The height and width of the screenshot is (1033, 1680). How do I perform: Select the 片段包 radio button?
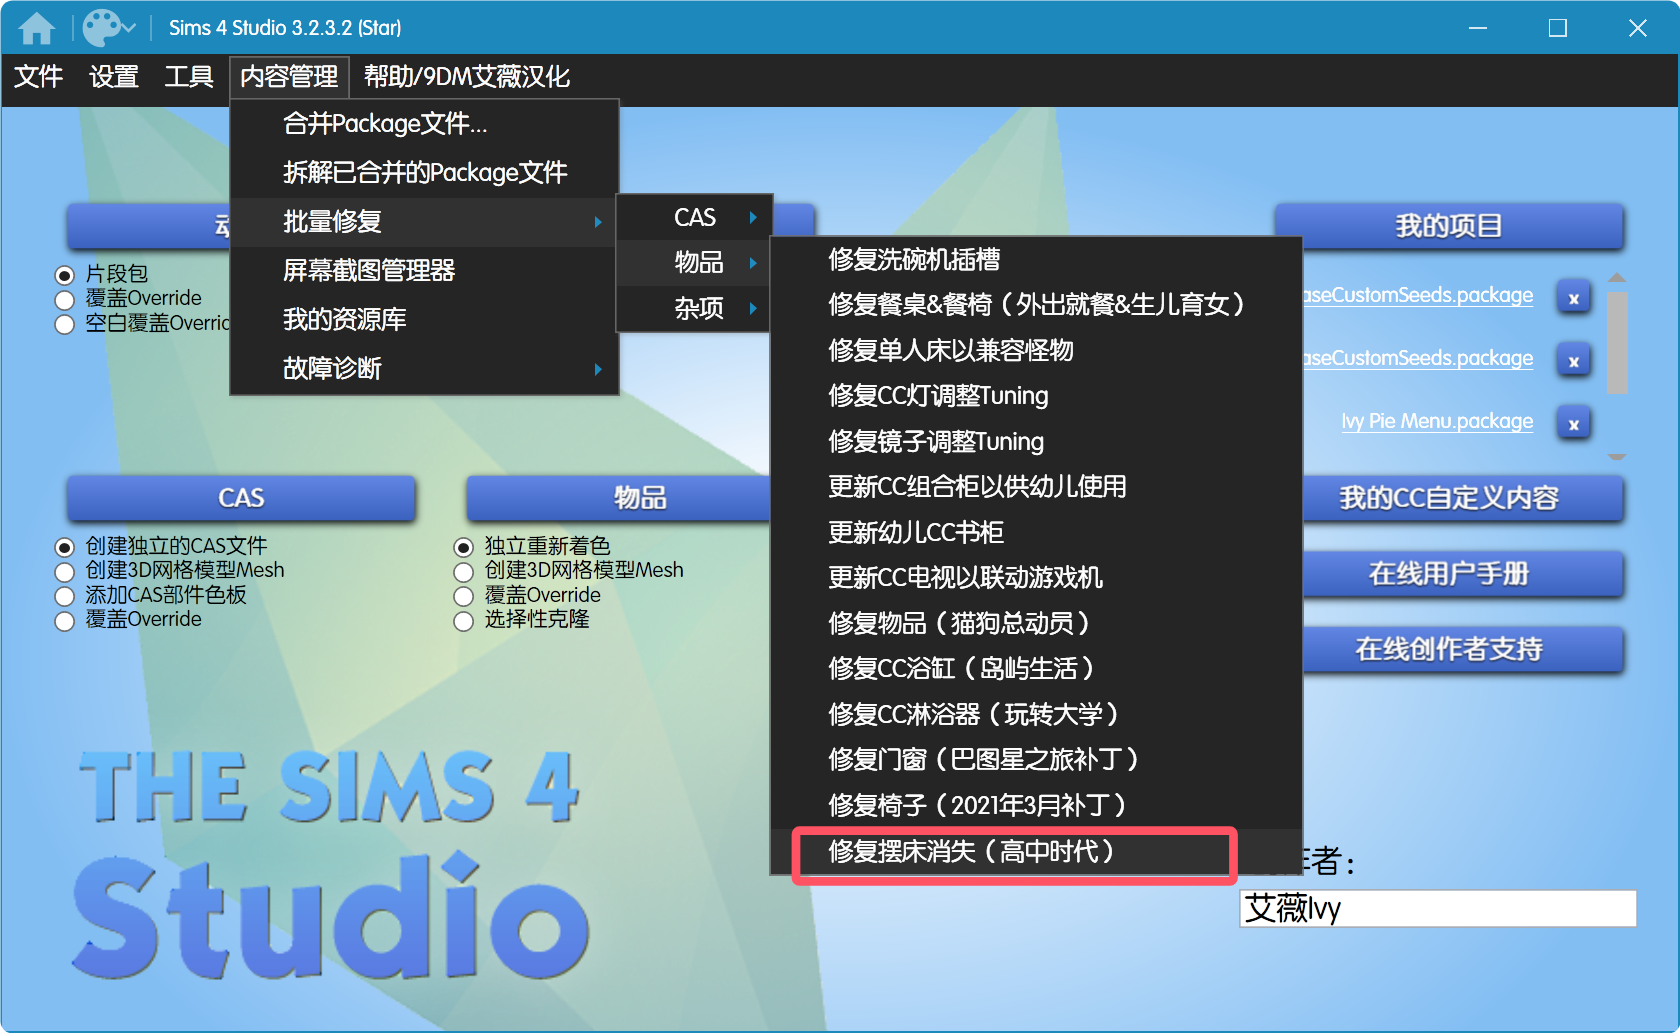click(x=65, y=275)
